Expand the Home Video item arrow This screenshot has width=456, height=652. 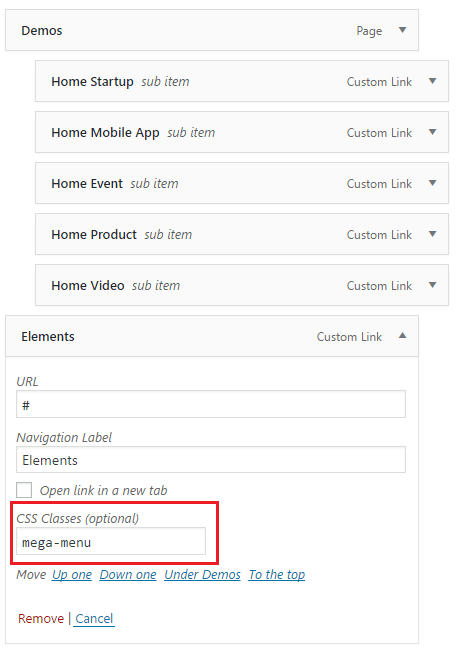tap(432, 285)
